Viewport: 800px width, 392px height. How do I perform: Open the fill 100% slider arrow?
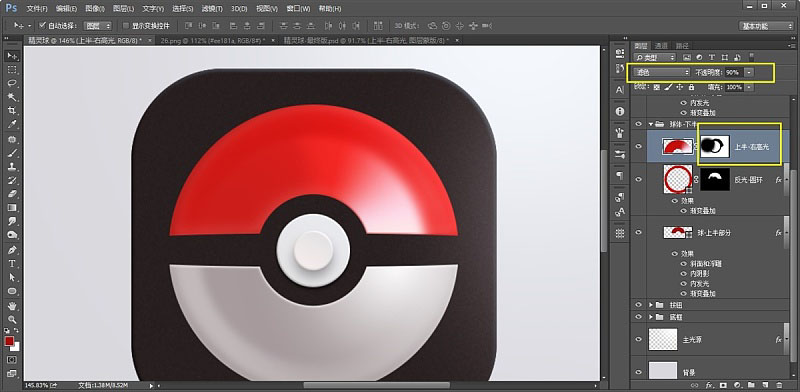coord(748,87)
